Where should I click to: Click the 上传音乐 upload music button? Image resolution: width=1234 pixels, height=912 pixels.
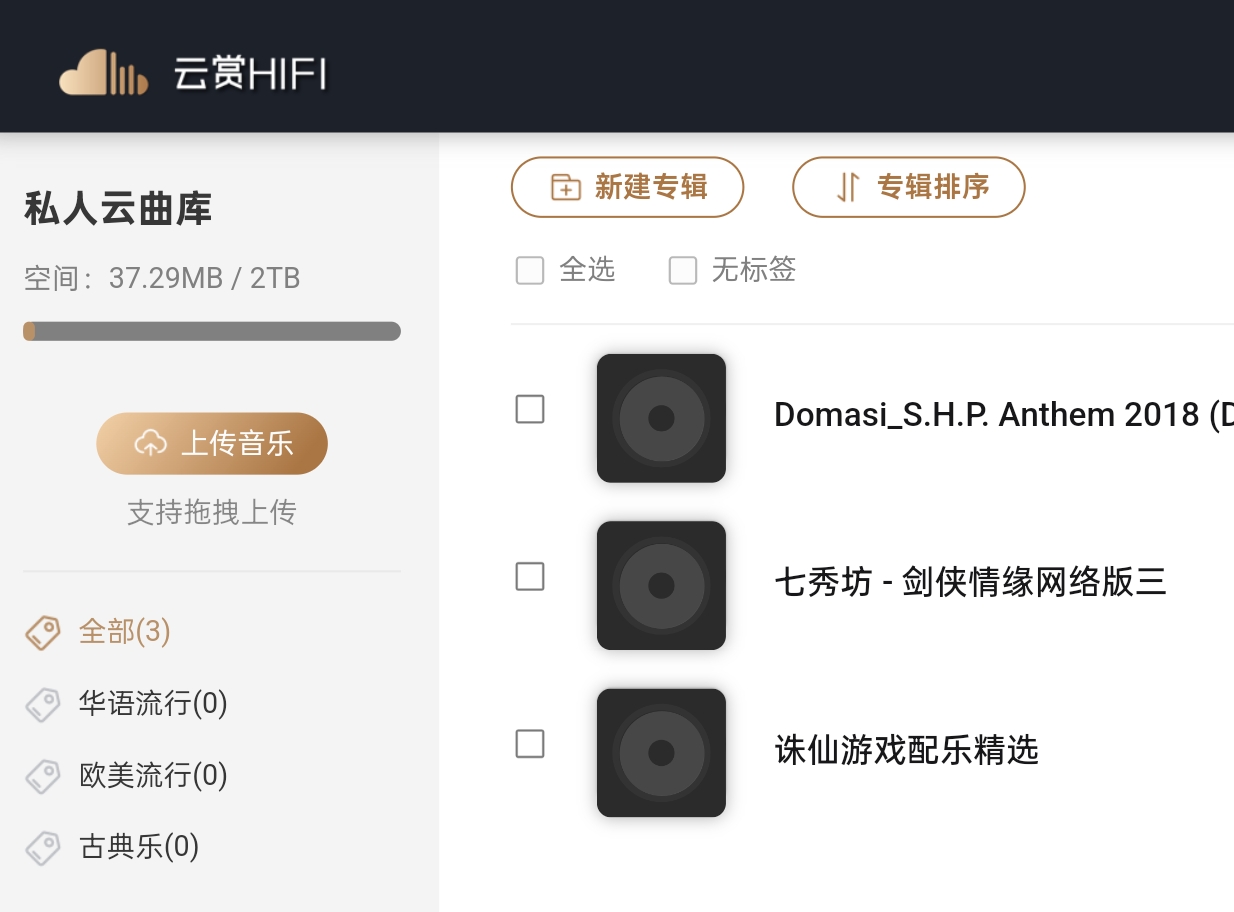point(212,443)
